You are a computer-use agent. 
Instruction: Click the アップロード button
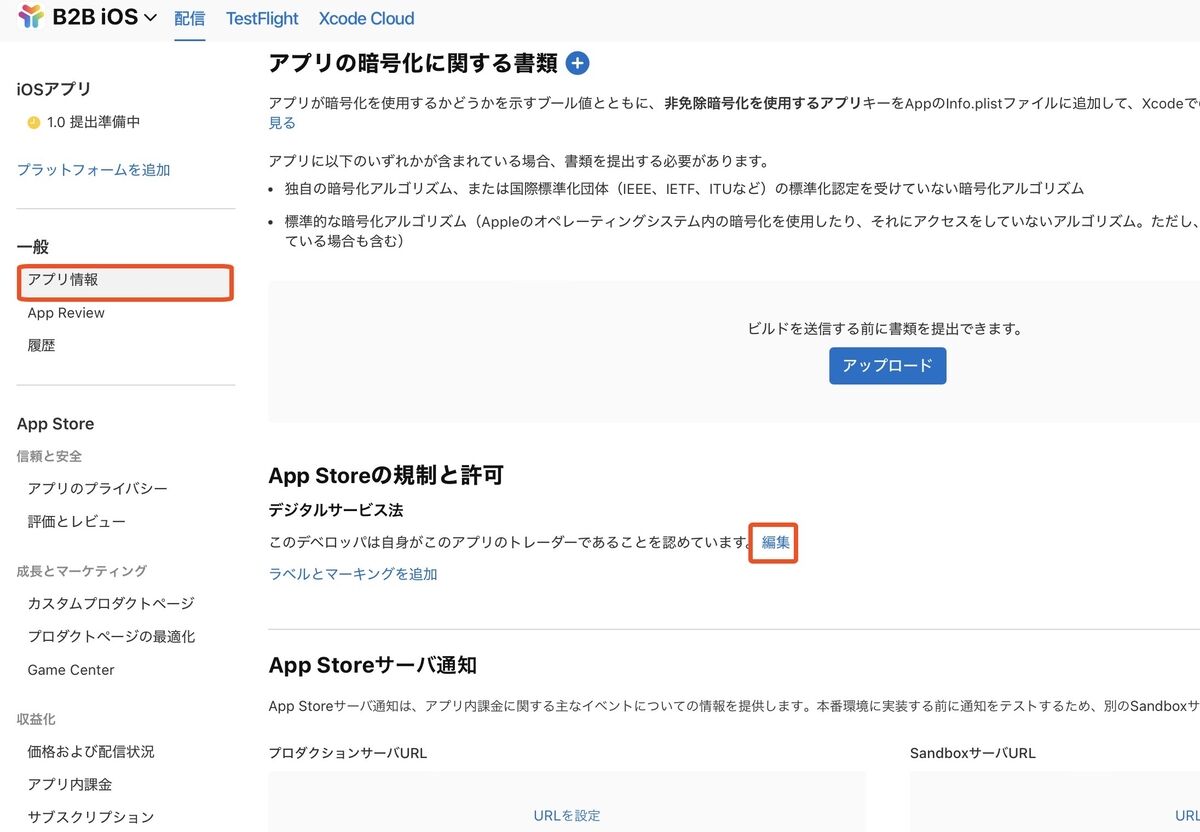point(887,366)
